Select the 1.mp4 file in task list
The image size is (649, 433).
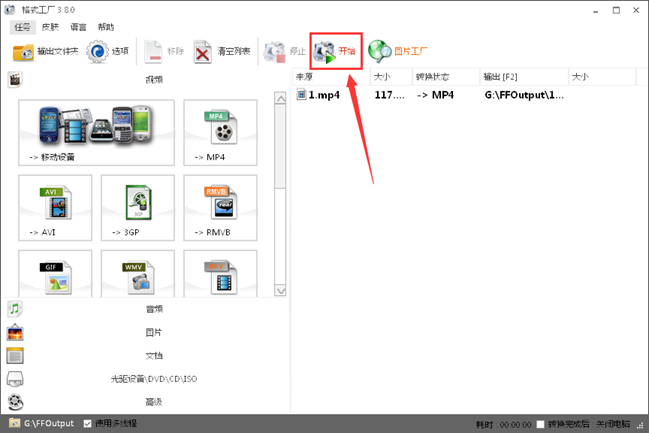(318, 95)
